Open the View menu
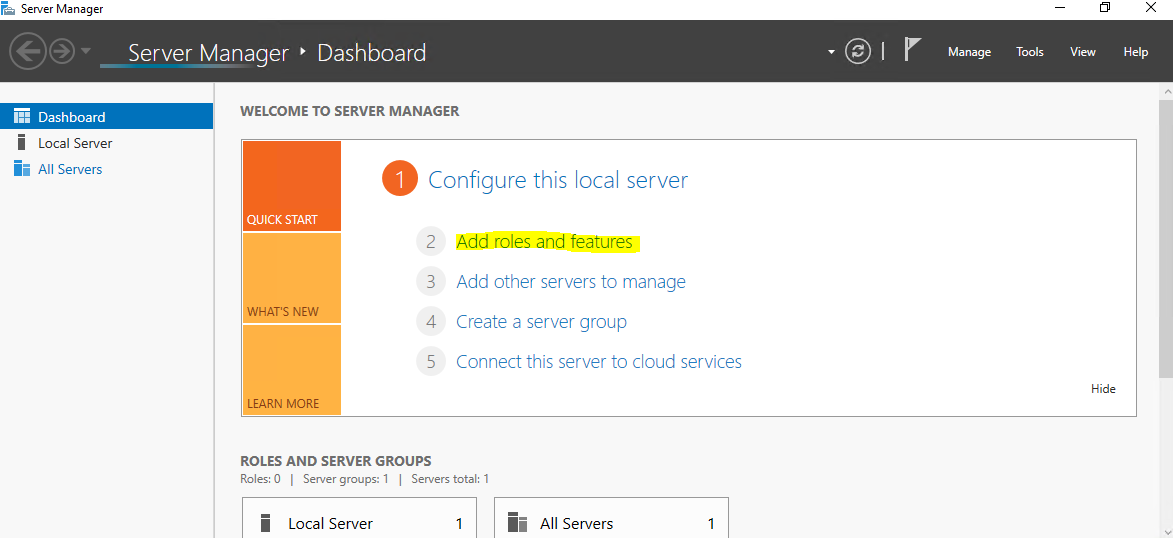This screenshot has height=538, width=1173. (1082, 52)
